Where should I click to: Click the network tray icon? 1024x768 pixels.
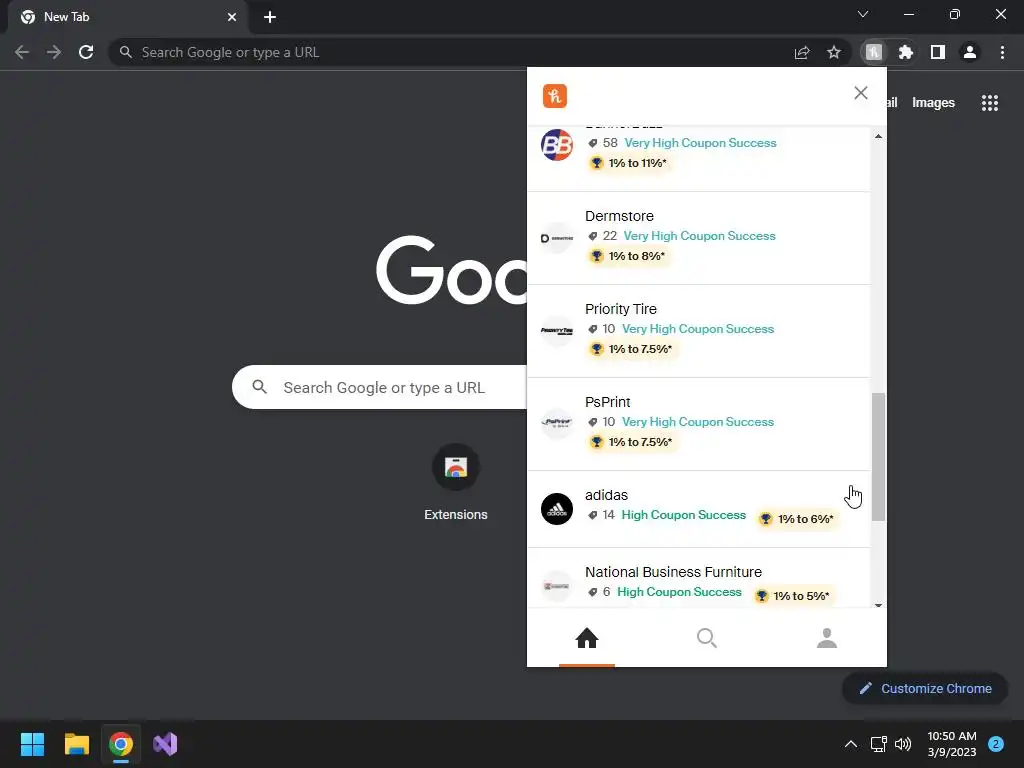(878, 744)
